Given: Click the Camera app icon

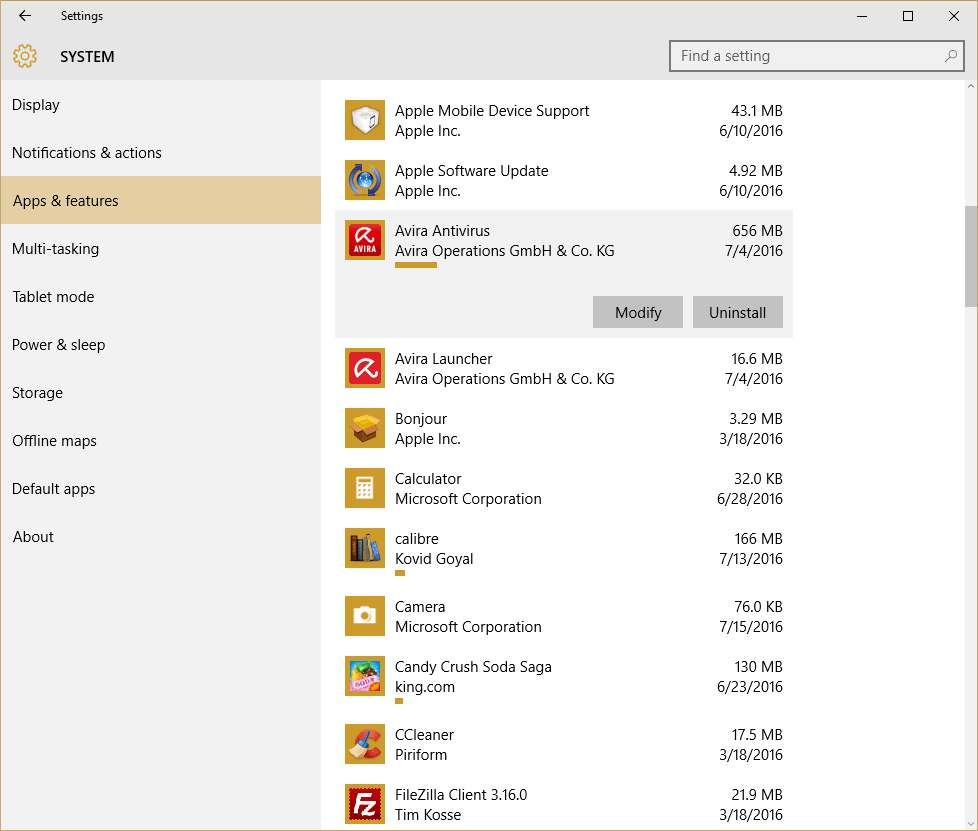Looking at the screenshot, I should click(365, 616).
